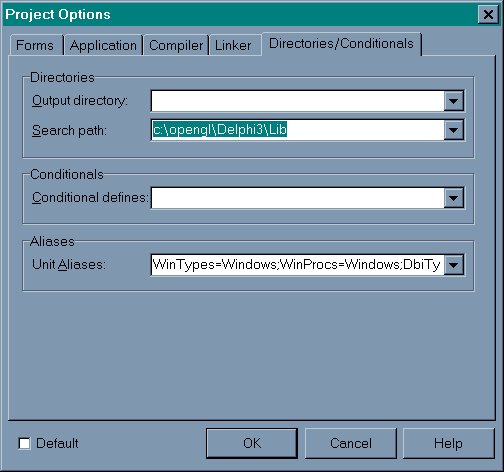Enable the Default checkbox

tap(24, 443)
